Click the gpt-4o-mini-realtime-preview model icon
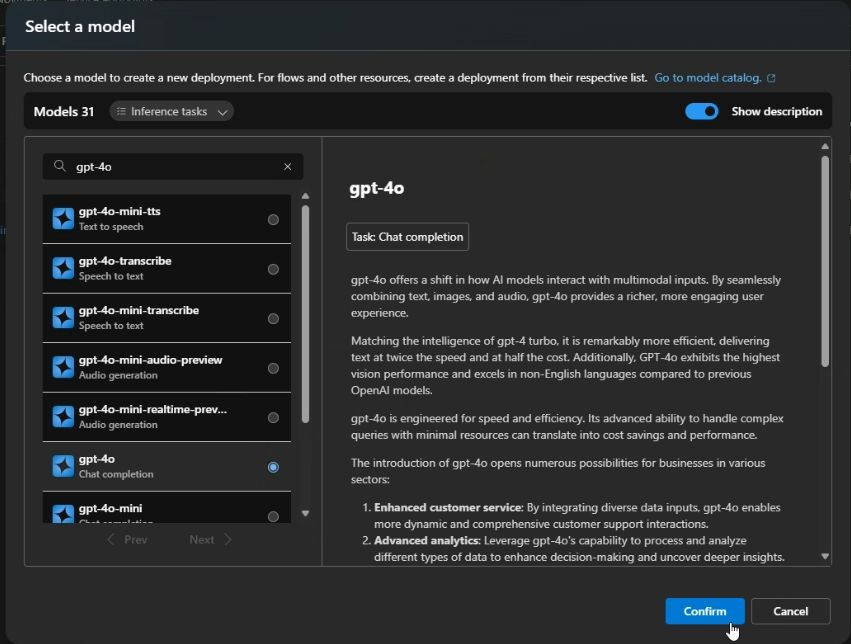 coord(64,417)
